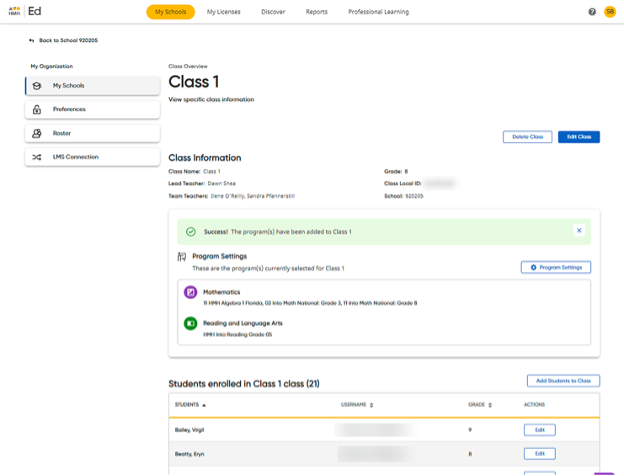Click the person icon for Roster
Image resolution: width=624 pixels, height=476 pixels.
[37, 133]
